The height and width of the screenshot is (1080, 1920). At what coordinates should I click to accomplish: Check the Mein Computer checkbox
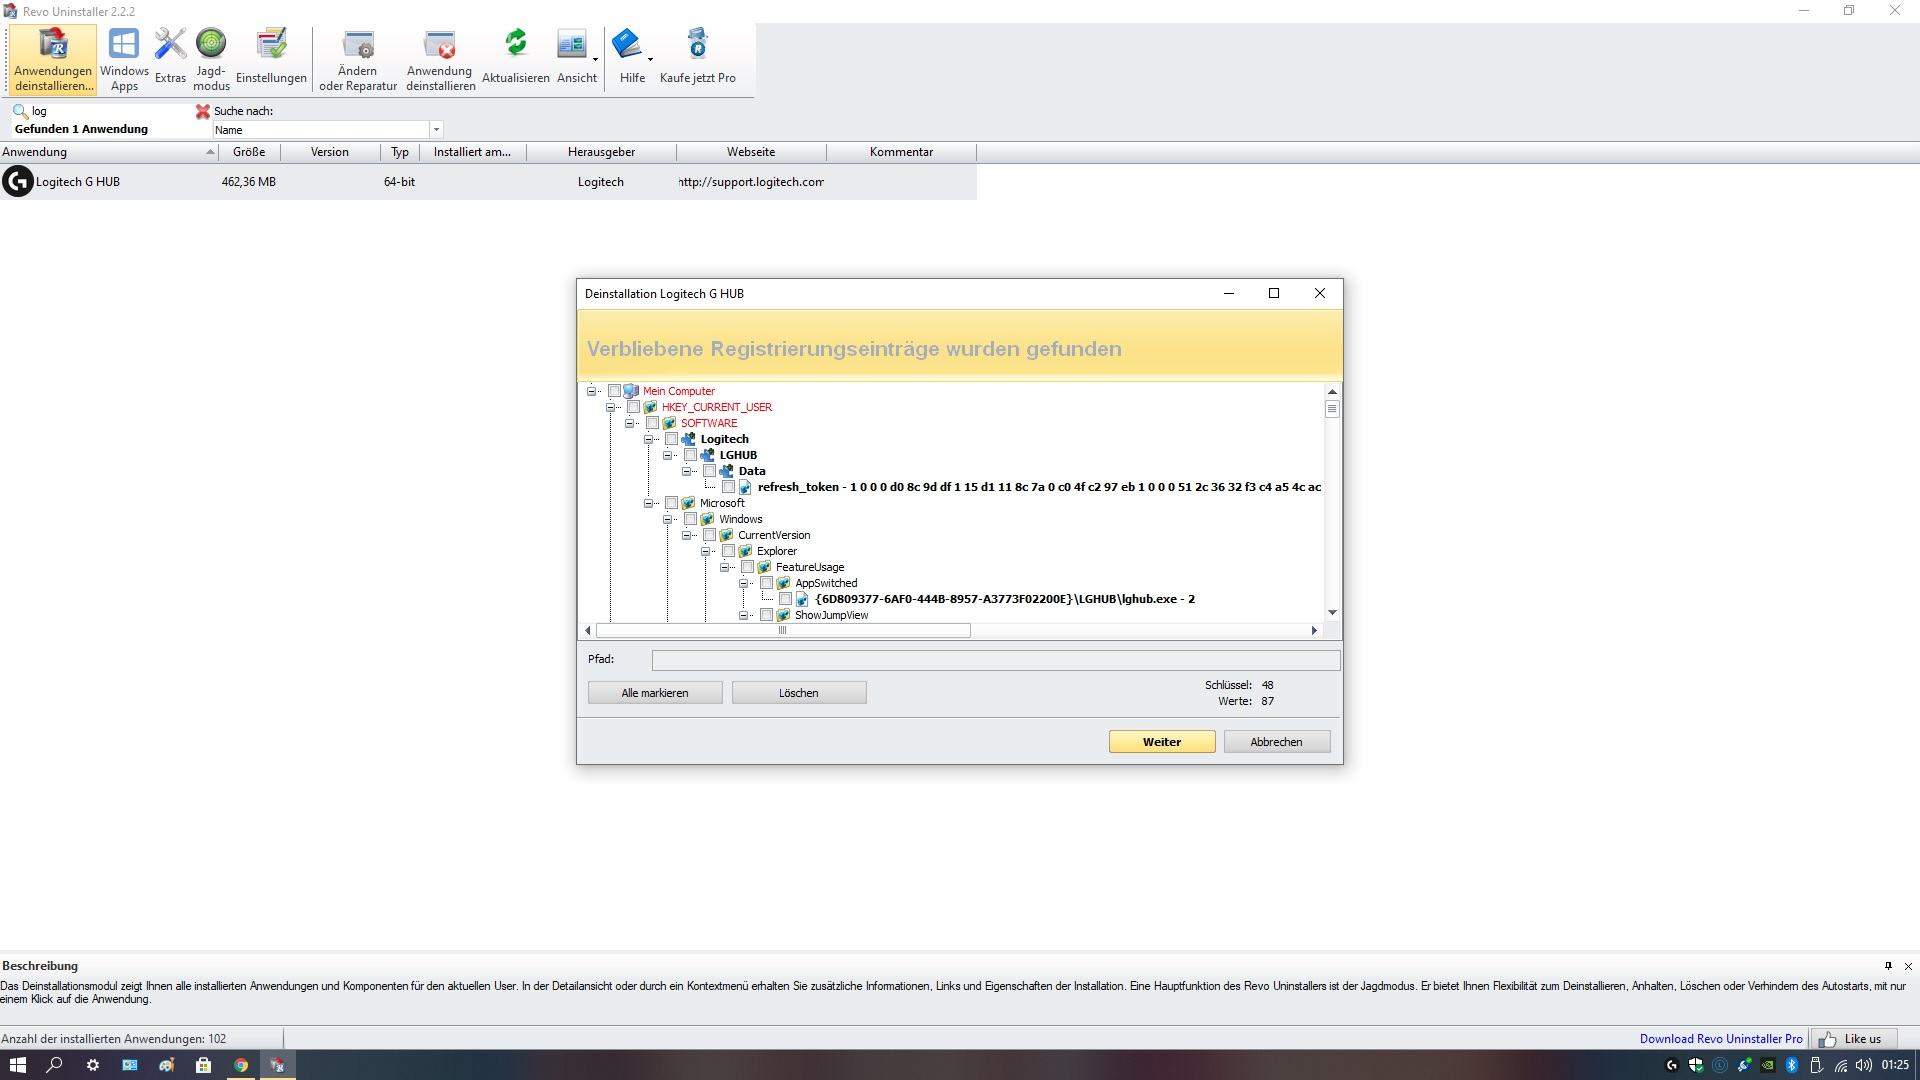[x=614, y=391]
